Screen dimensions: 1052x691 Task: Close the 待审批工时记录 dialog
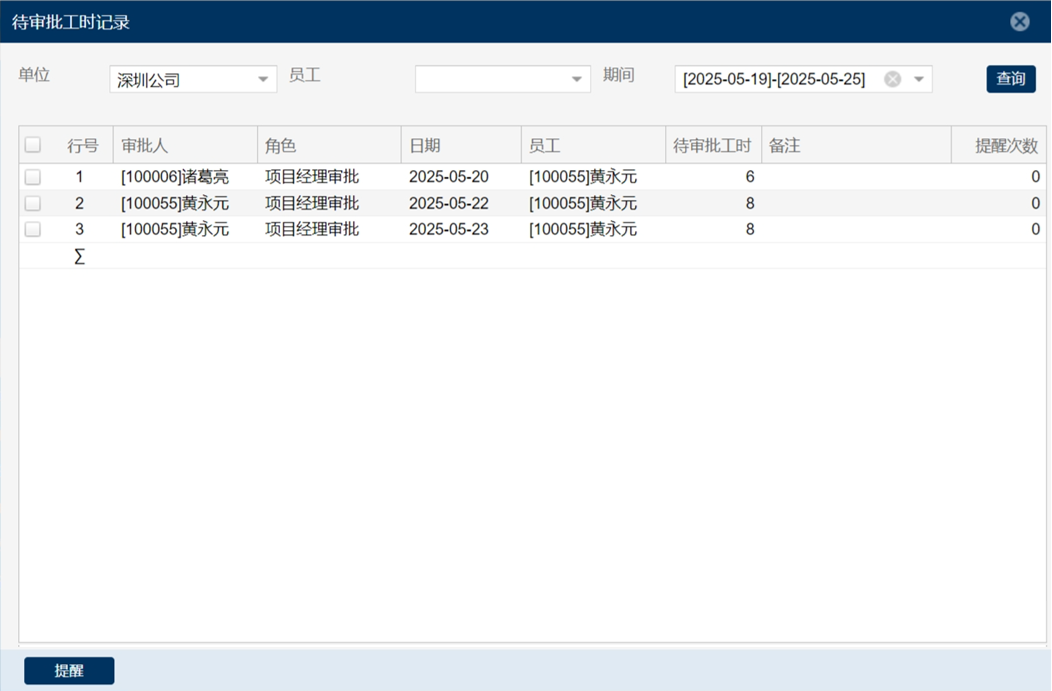click(x=1019, y=22)
